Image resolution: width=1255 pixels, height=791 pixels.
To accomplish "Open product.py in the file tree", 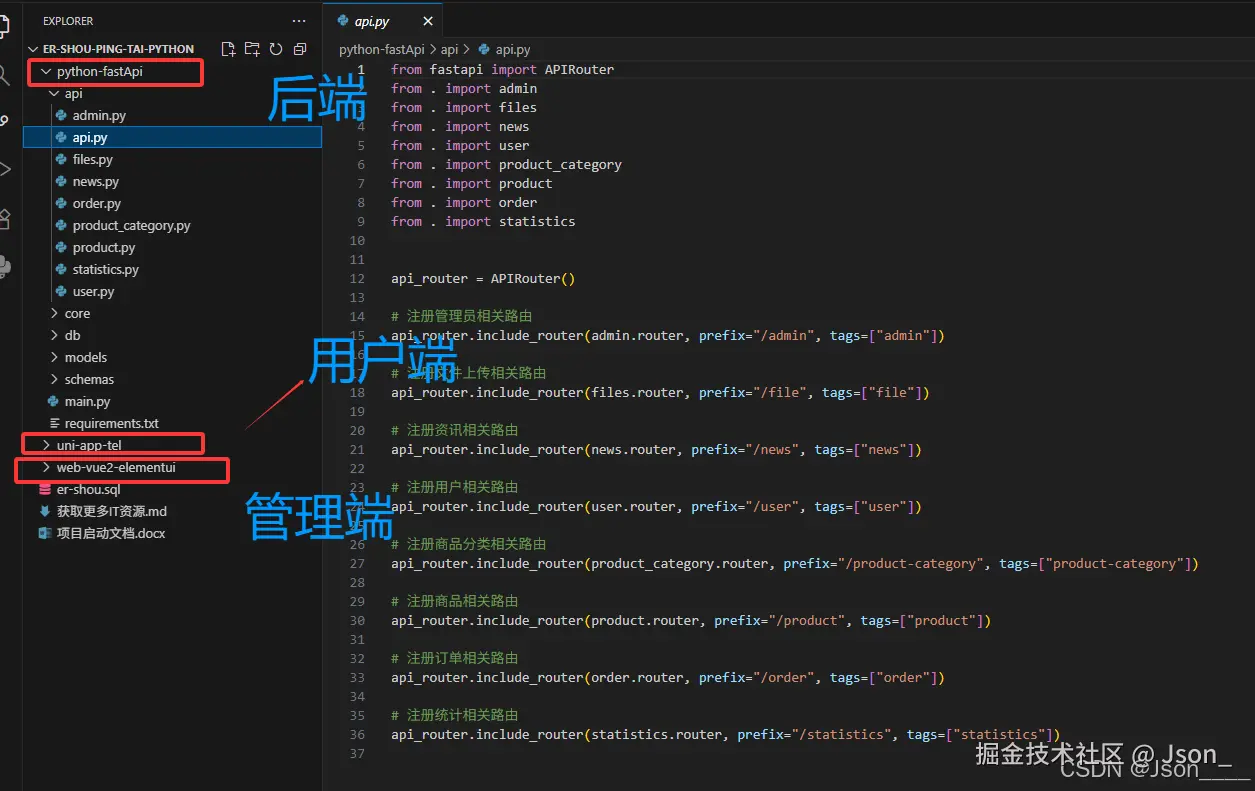I will coord(104,248).
